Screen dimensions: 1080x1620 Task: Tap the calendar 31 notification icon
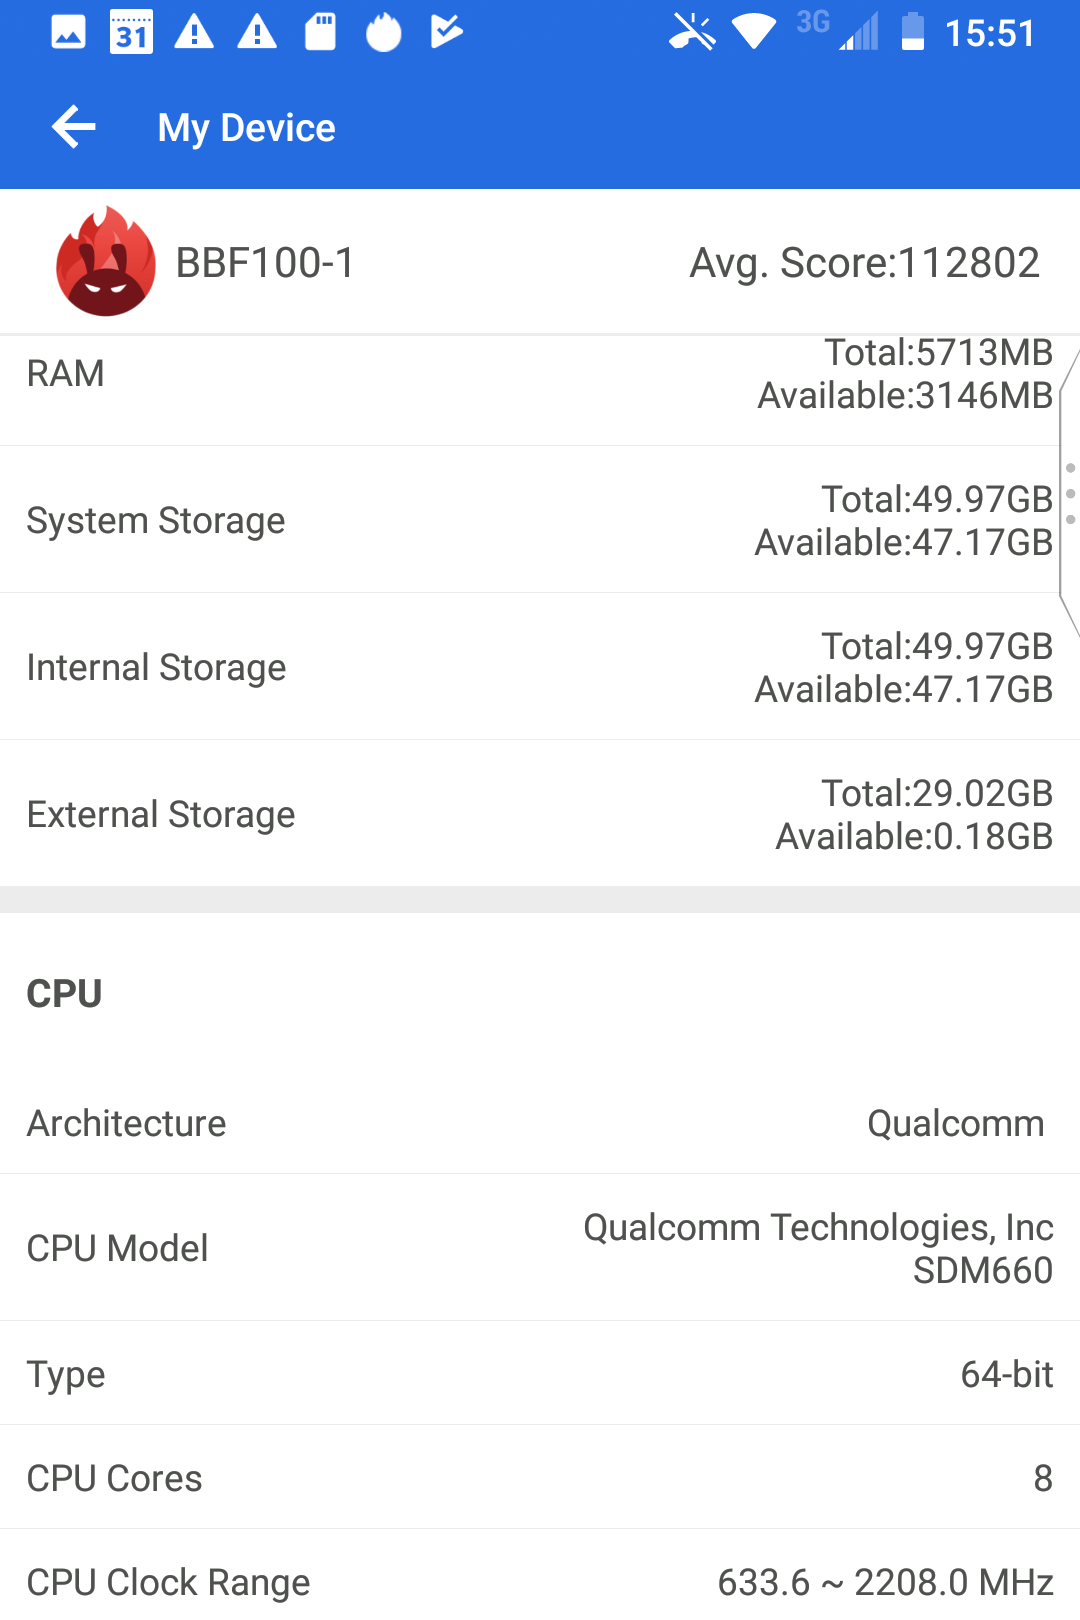point(131,33)
